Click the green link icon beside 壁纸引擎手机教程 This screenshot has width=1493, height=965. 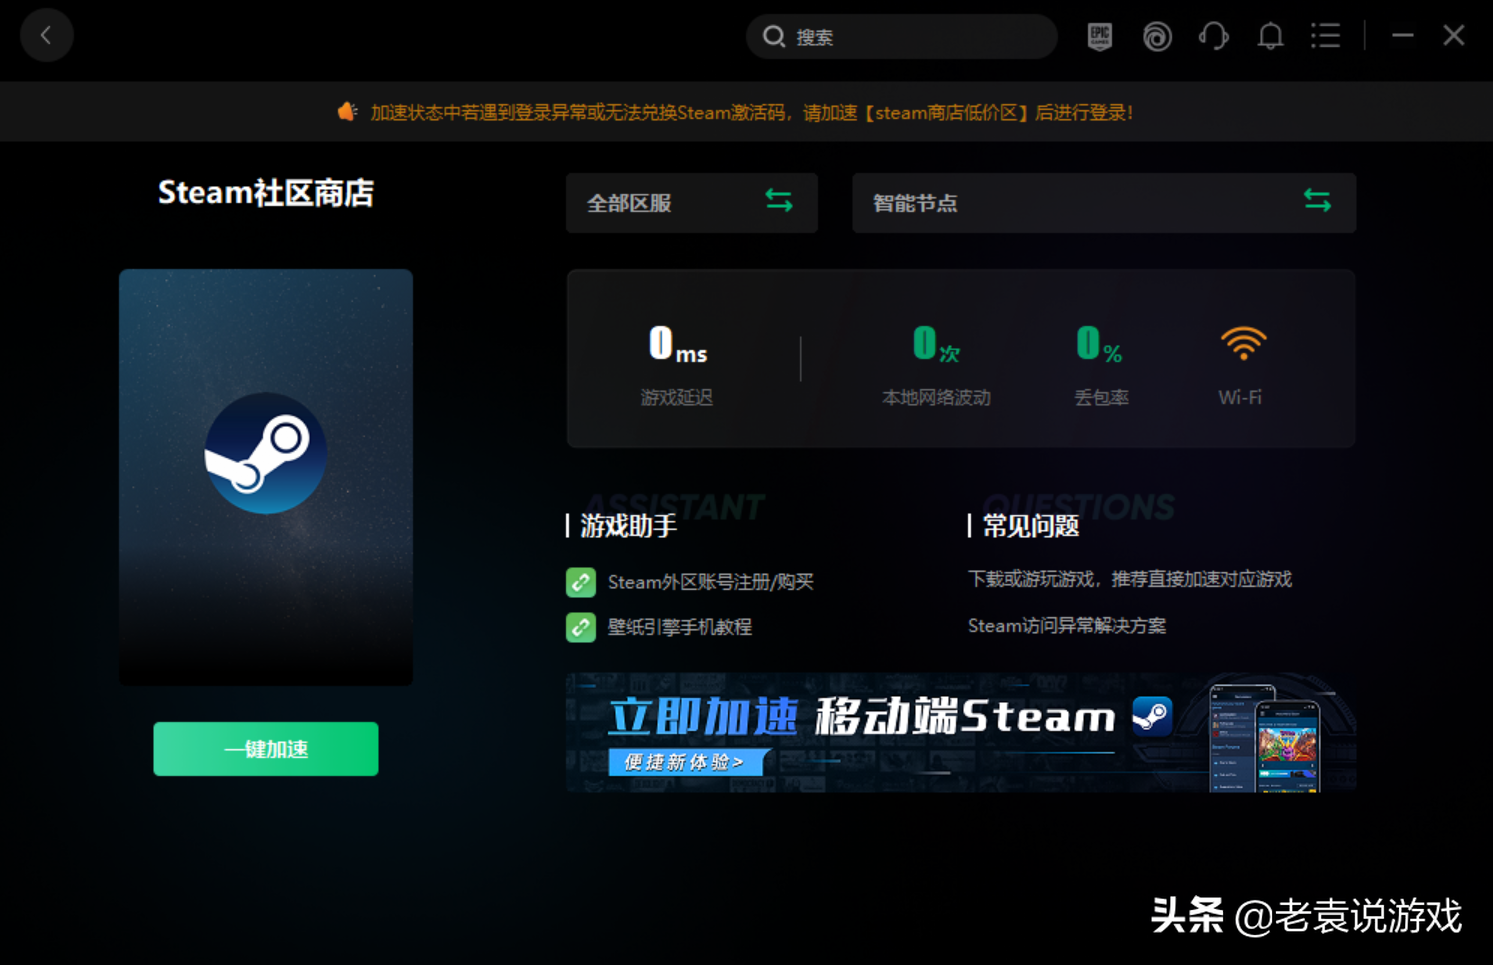(581, 627)
